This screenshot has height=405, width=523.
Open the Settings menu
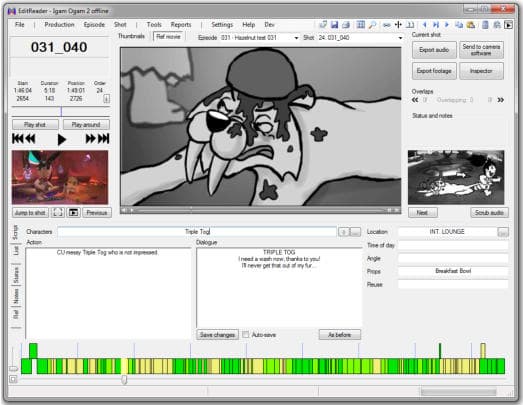(222, 25)
